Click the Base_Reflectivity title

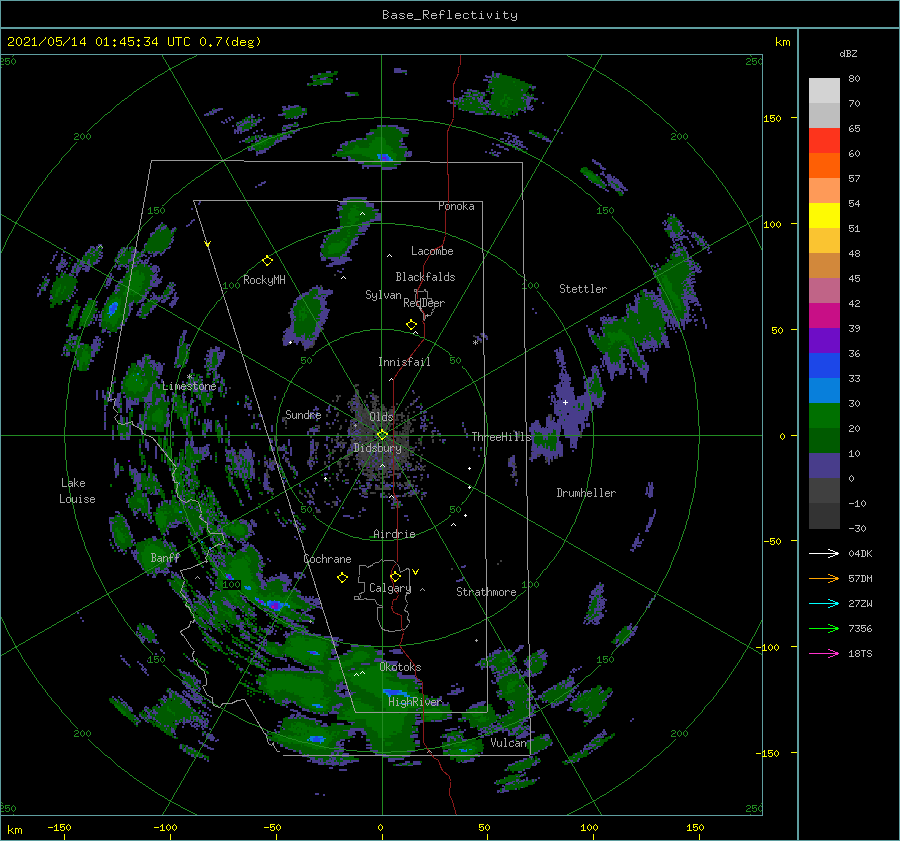click(x=450, y=15)
